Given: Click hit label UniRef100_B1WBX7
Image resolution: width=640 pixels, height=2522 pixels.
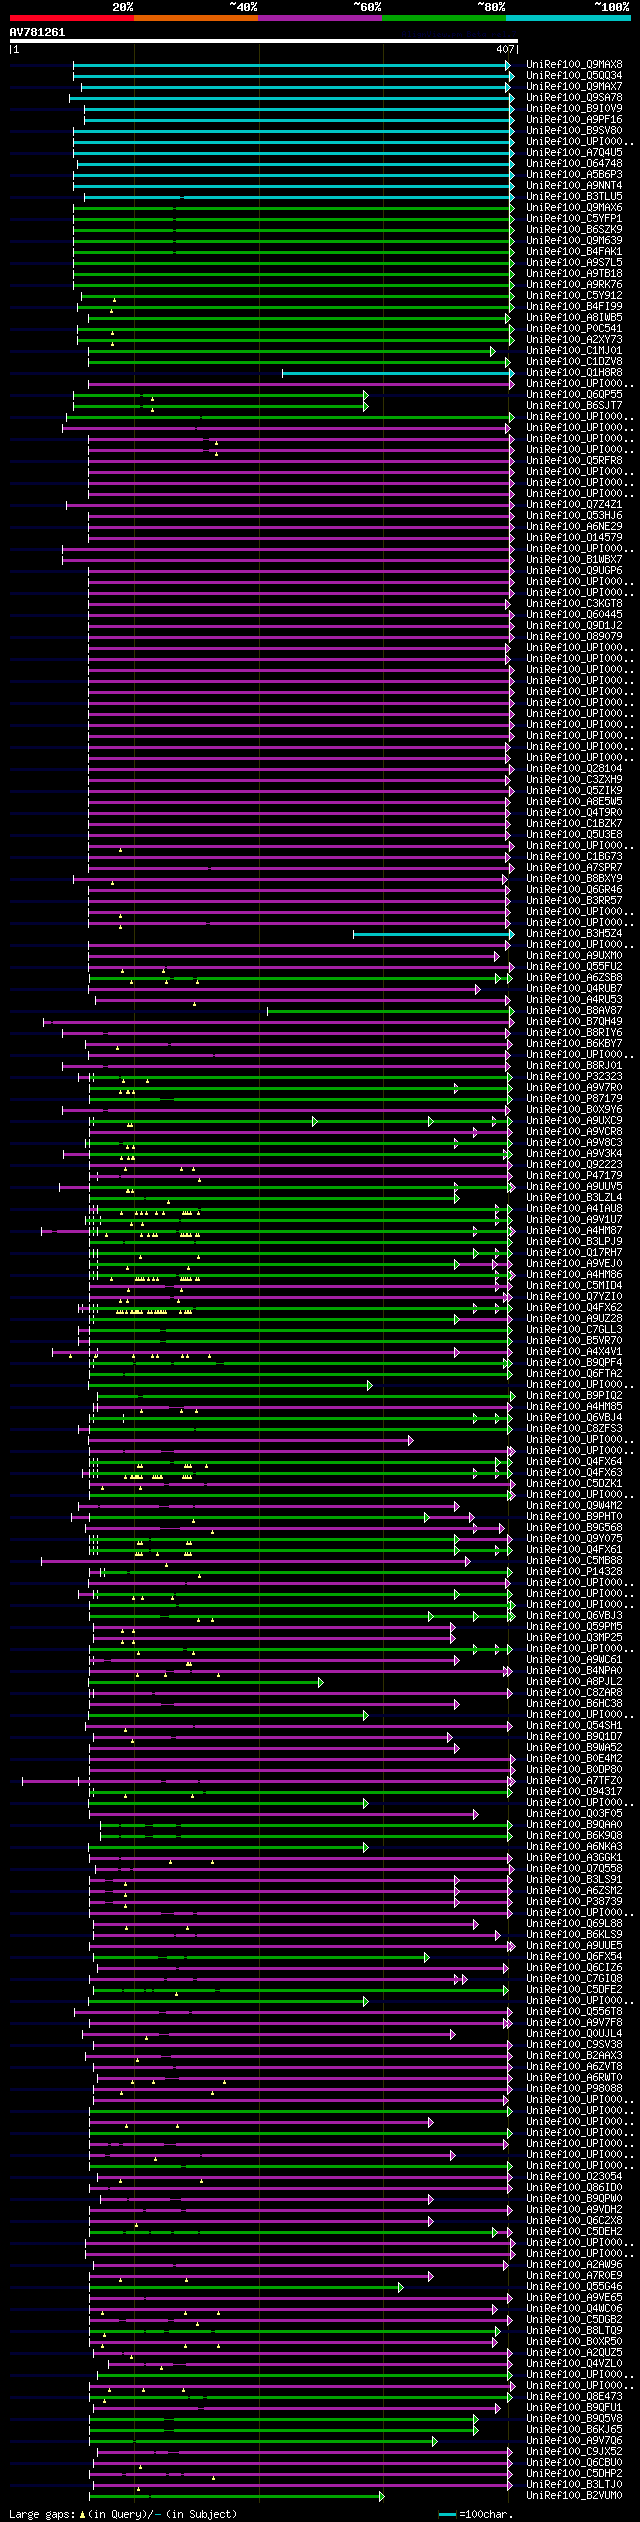Looking at the screenshot, I should pyautogui.click(x=574, y=560).
